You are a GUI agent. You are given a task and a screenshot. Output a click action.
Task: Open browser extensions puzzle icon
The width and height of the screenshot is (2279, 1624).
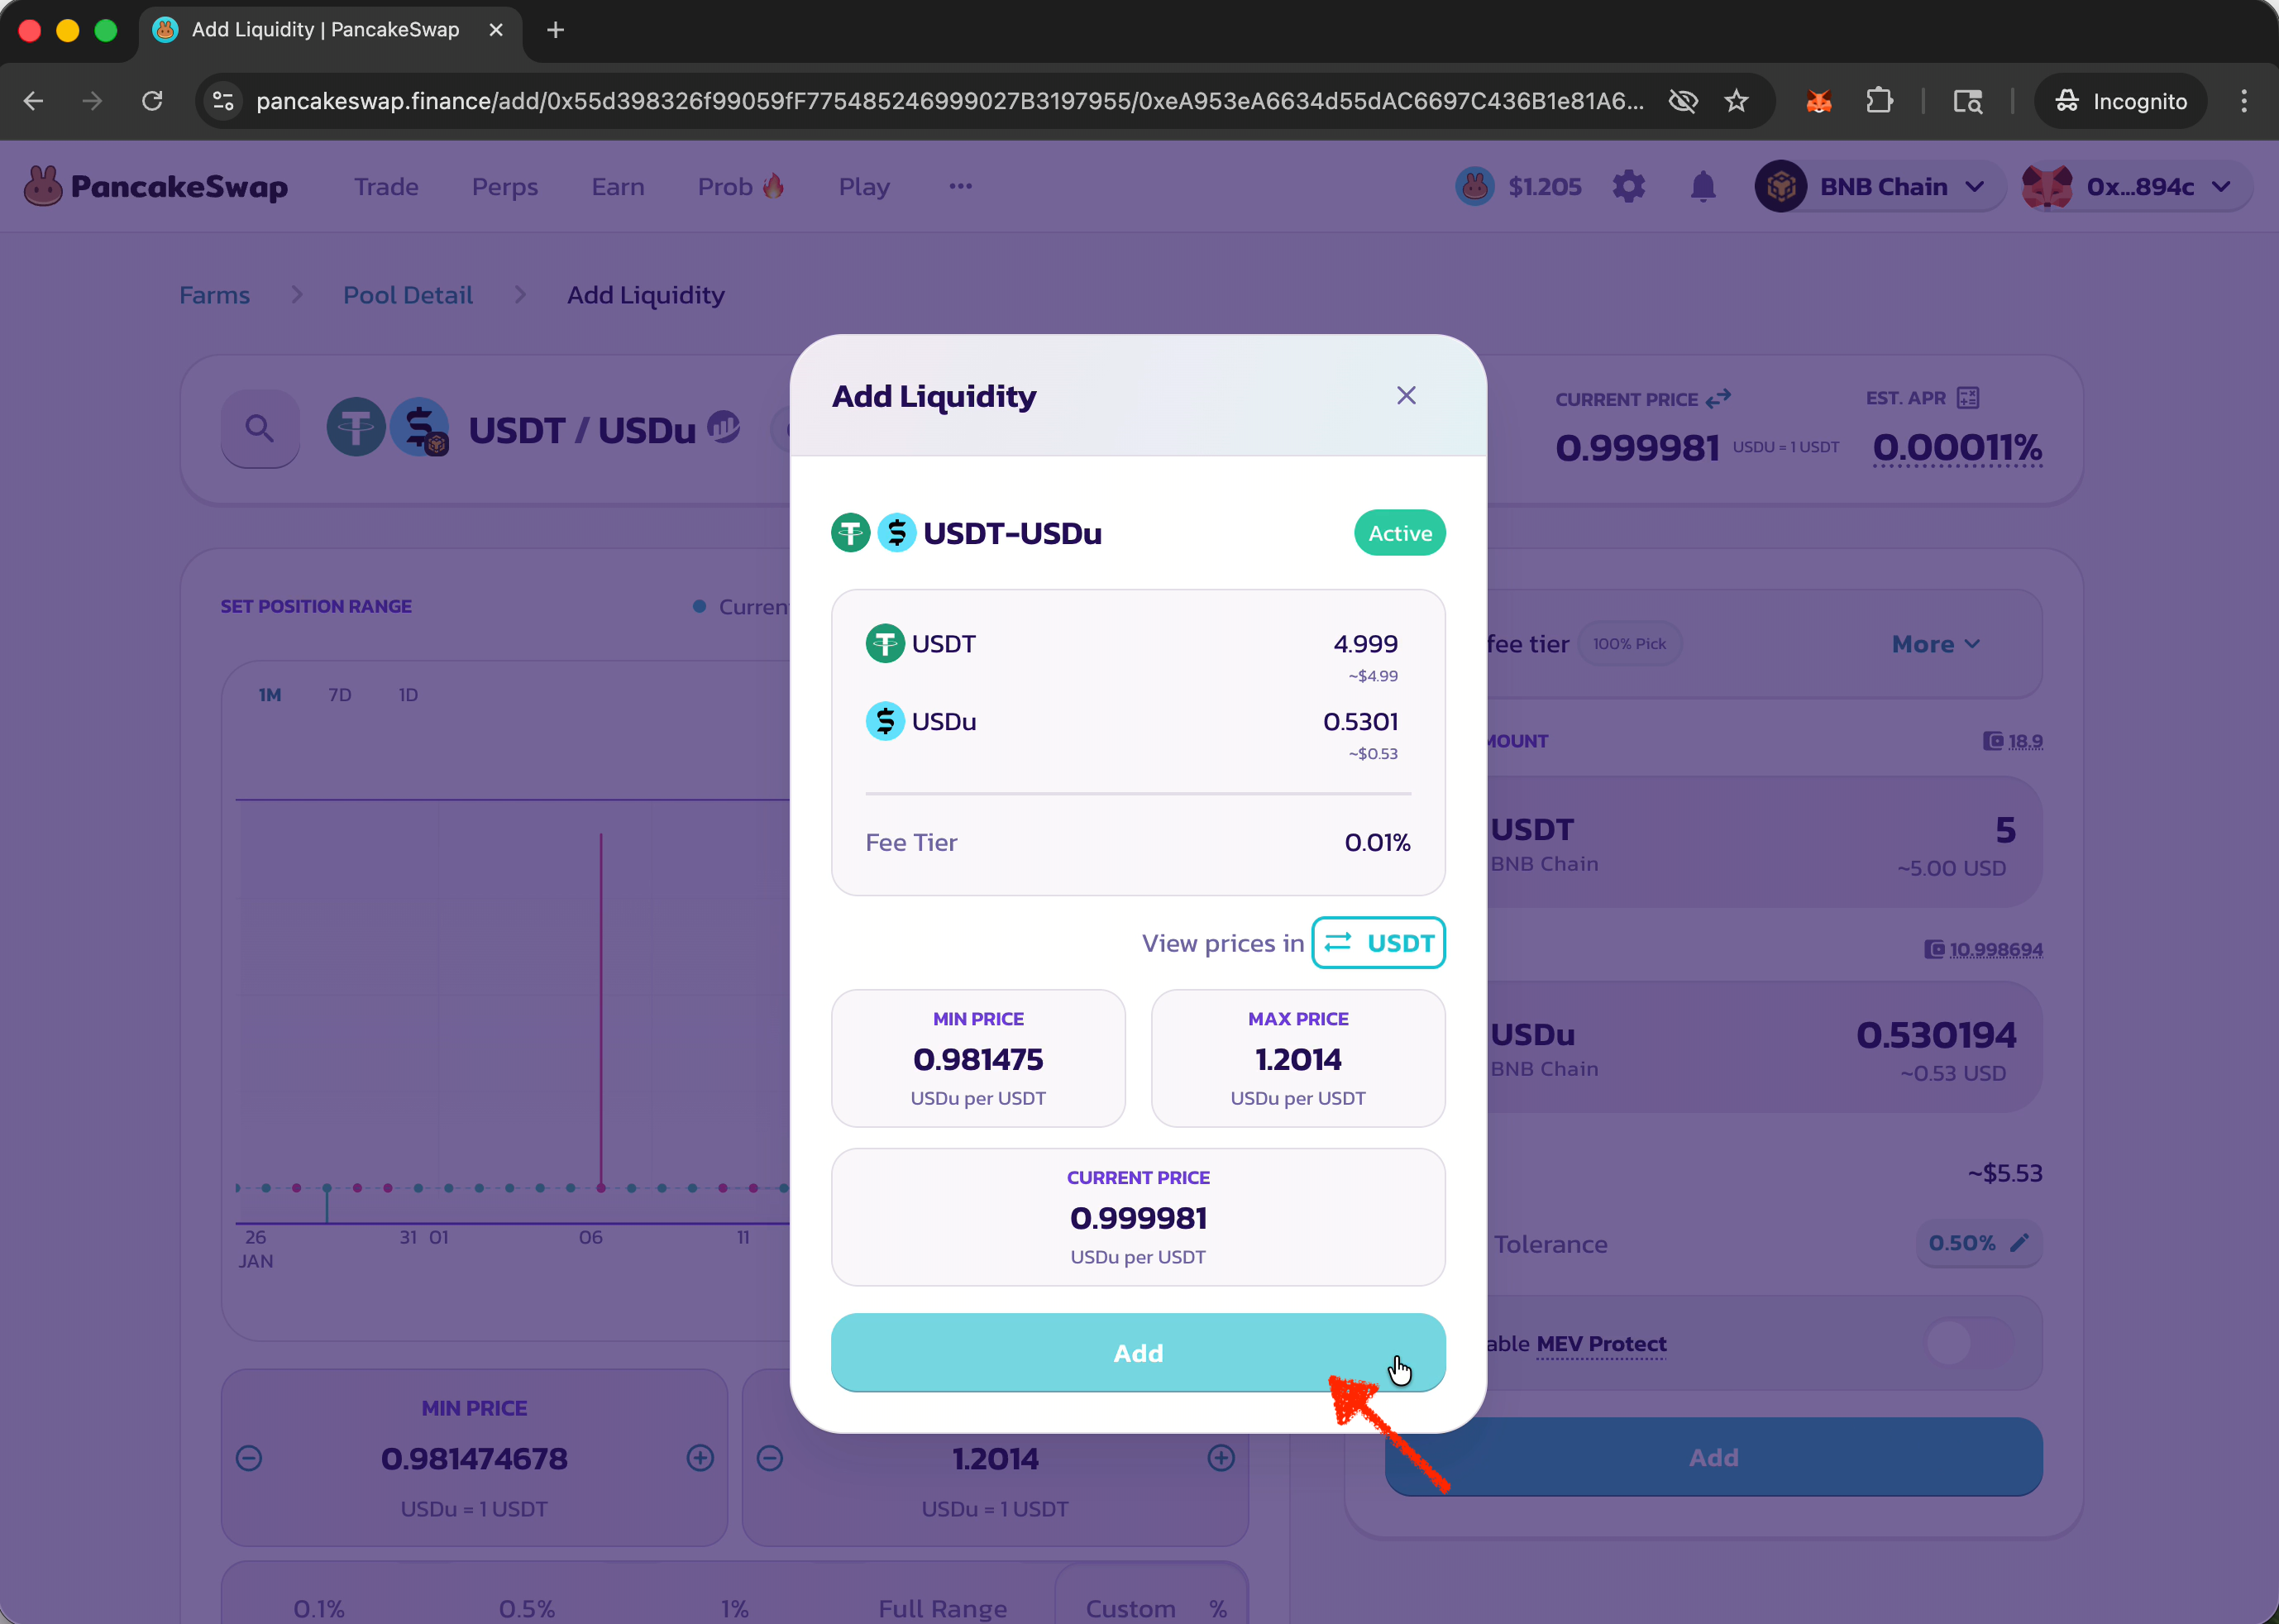click(x=1879, y=101)
